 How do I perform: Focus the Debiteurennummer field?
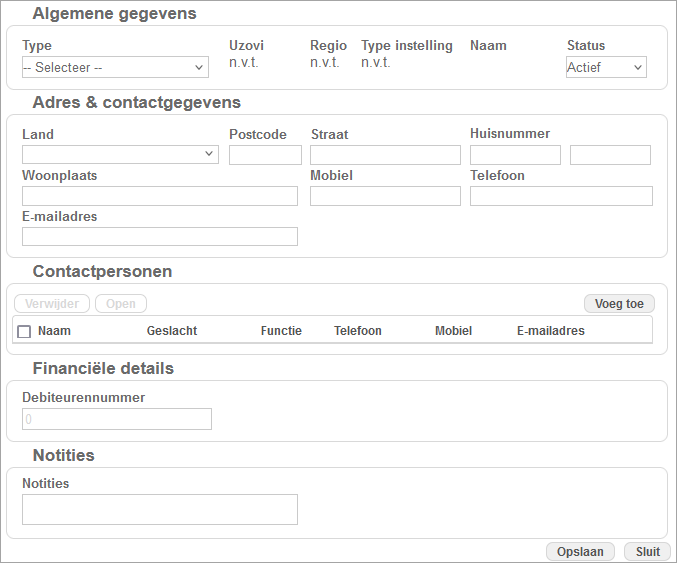[117, 419]
